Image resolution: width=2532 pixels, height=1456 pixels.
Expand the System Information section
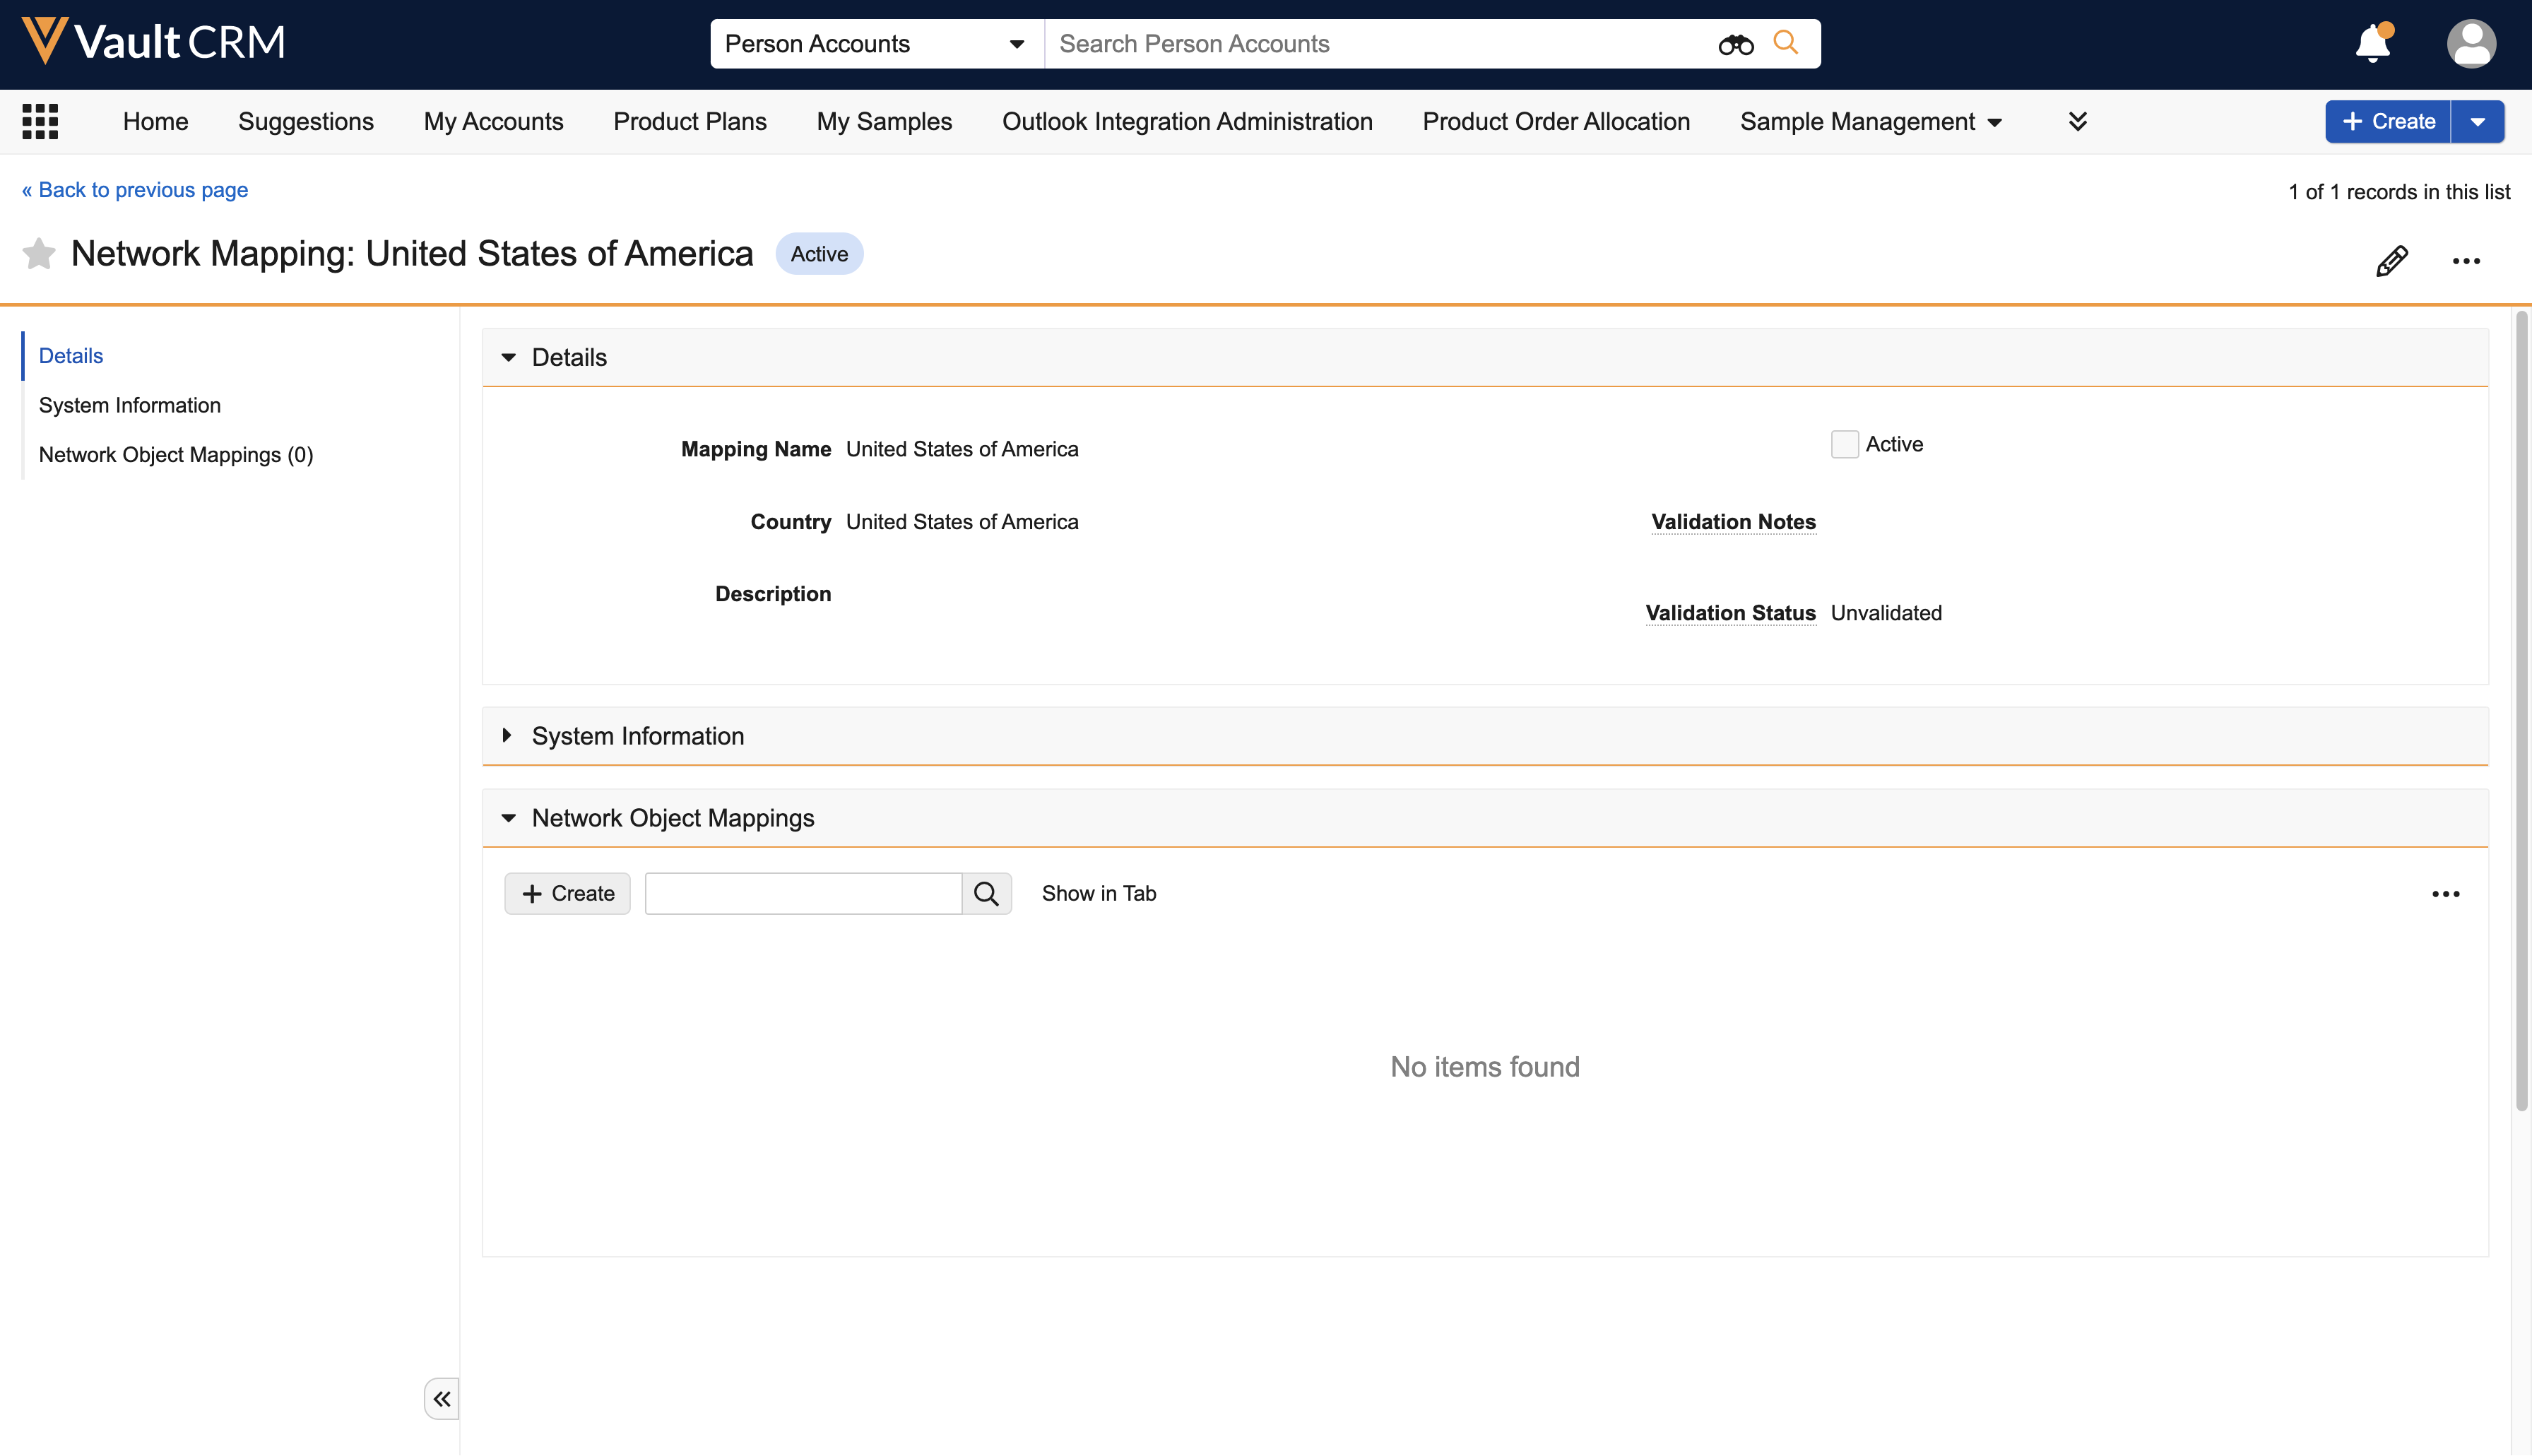pos(508,736)
